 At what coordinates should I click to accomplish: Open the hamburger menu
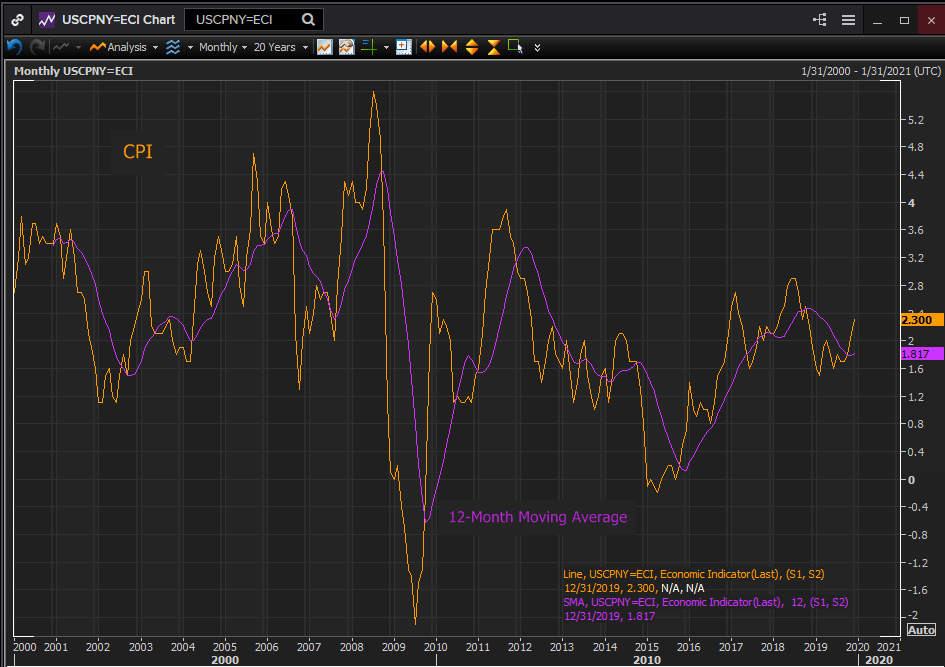848,19
